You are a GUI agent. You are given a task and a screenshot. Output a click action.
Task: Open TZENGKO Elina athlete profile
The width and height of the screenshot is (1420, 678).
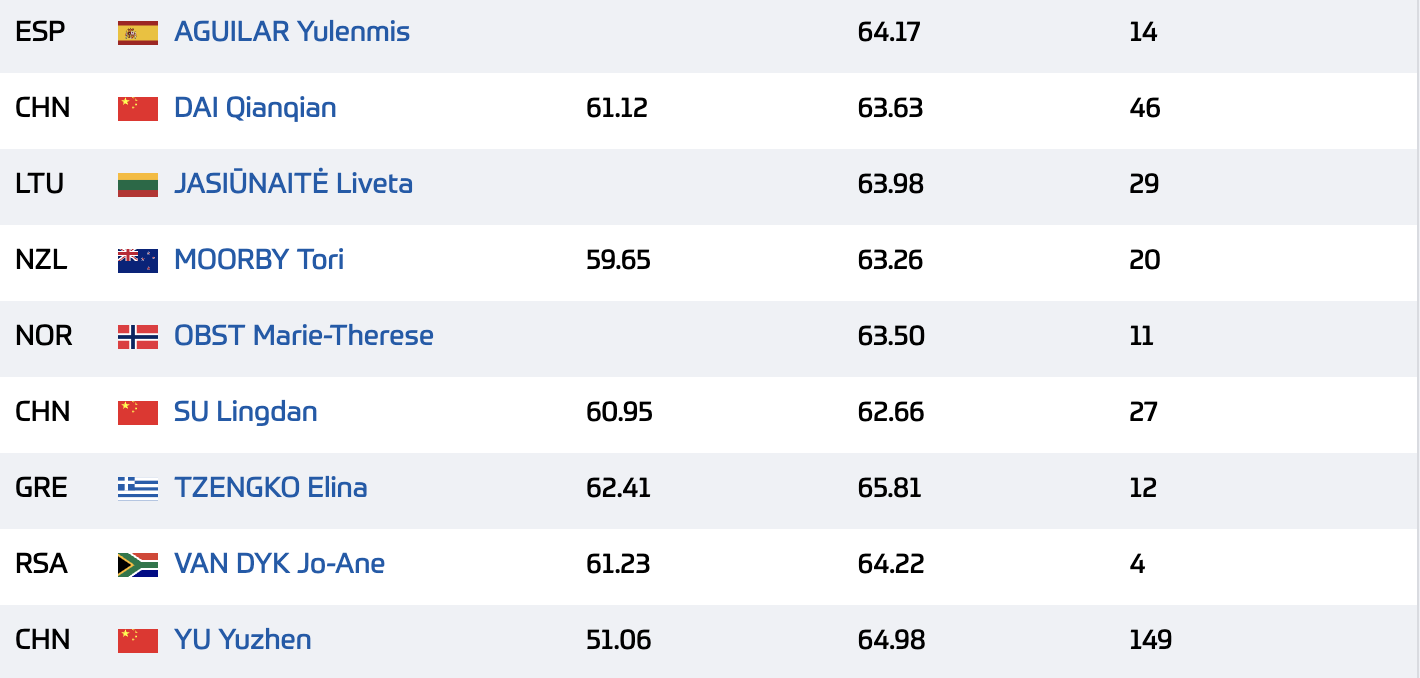click(271, 488)
